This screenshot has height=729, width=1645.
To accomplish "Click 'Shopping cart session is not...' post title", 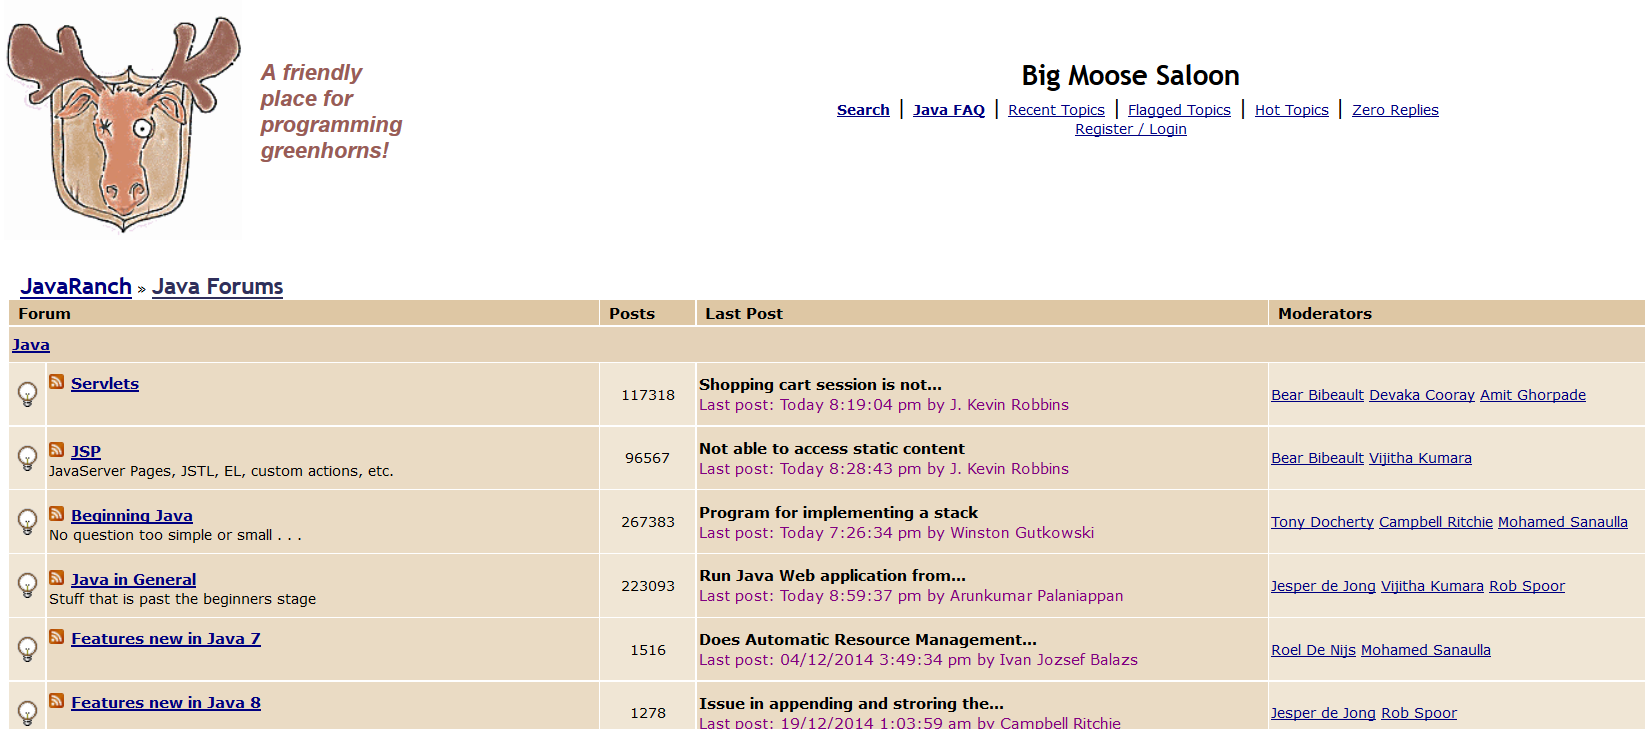I will tap(820, 385).
